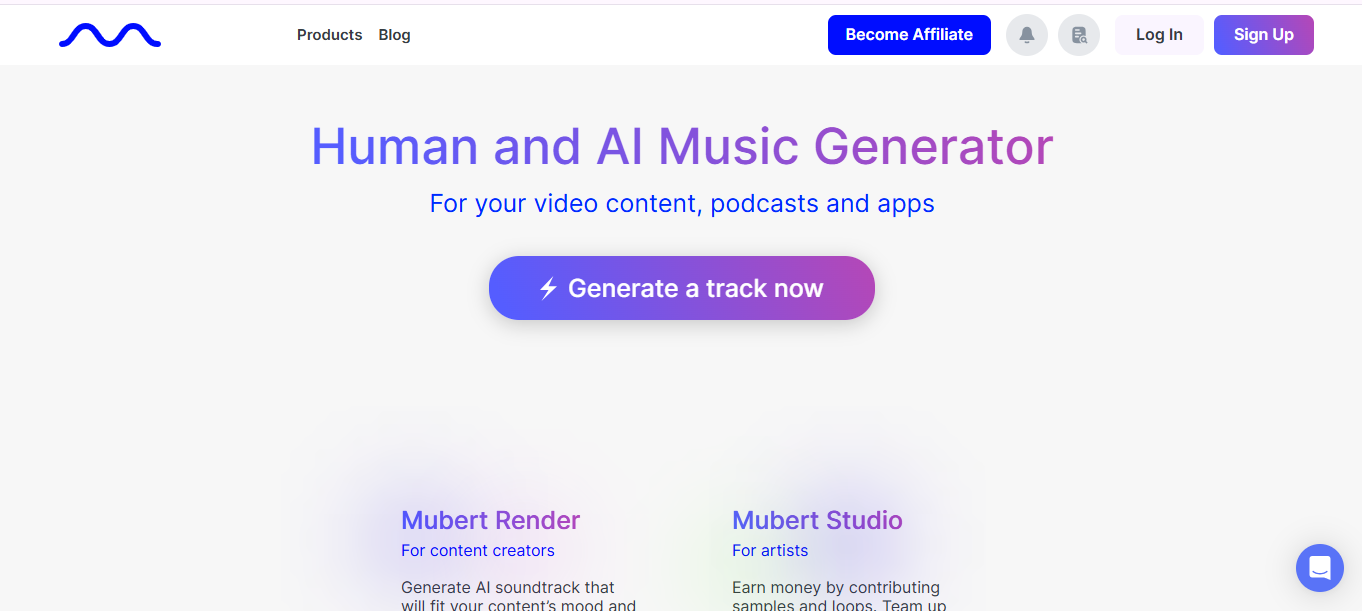Open the chat support bubble icon
The height and width of the screenshot is (611, 1362).
(1320, 568)
